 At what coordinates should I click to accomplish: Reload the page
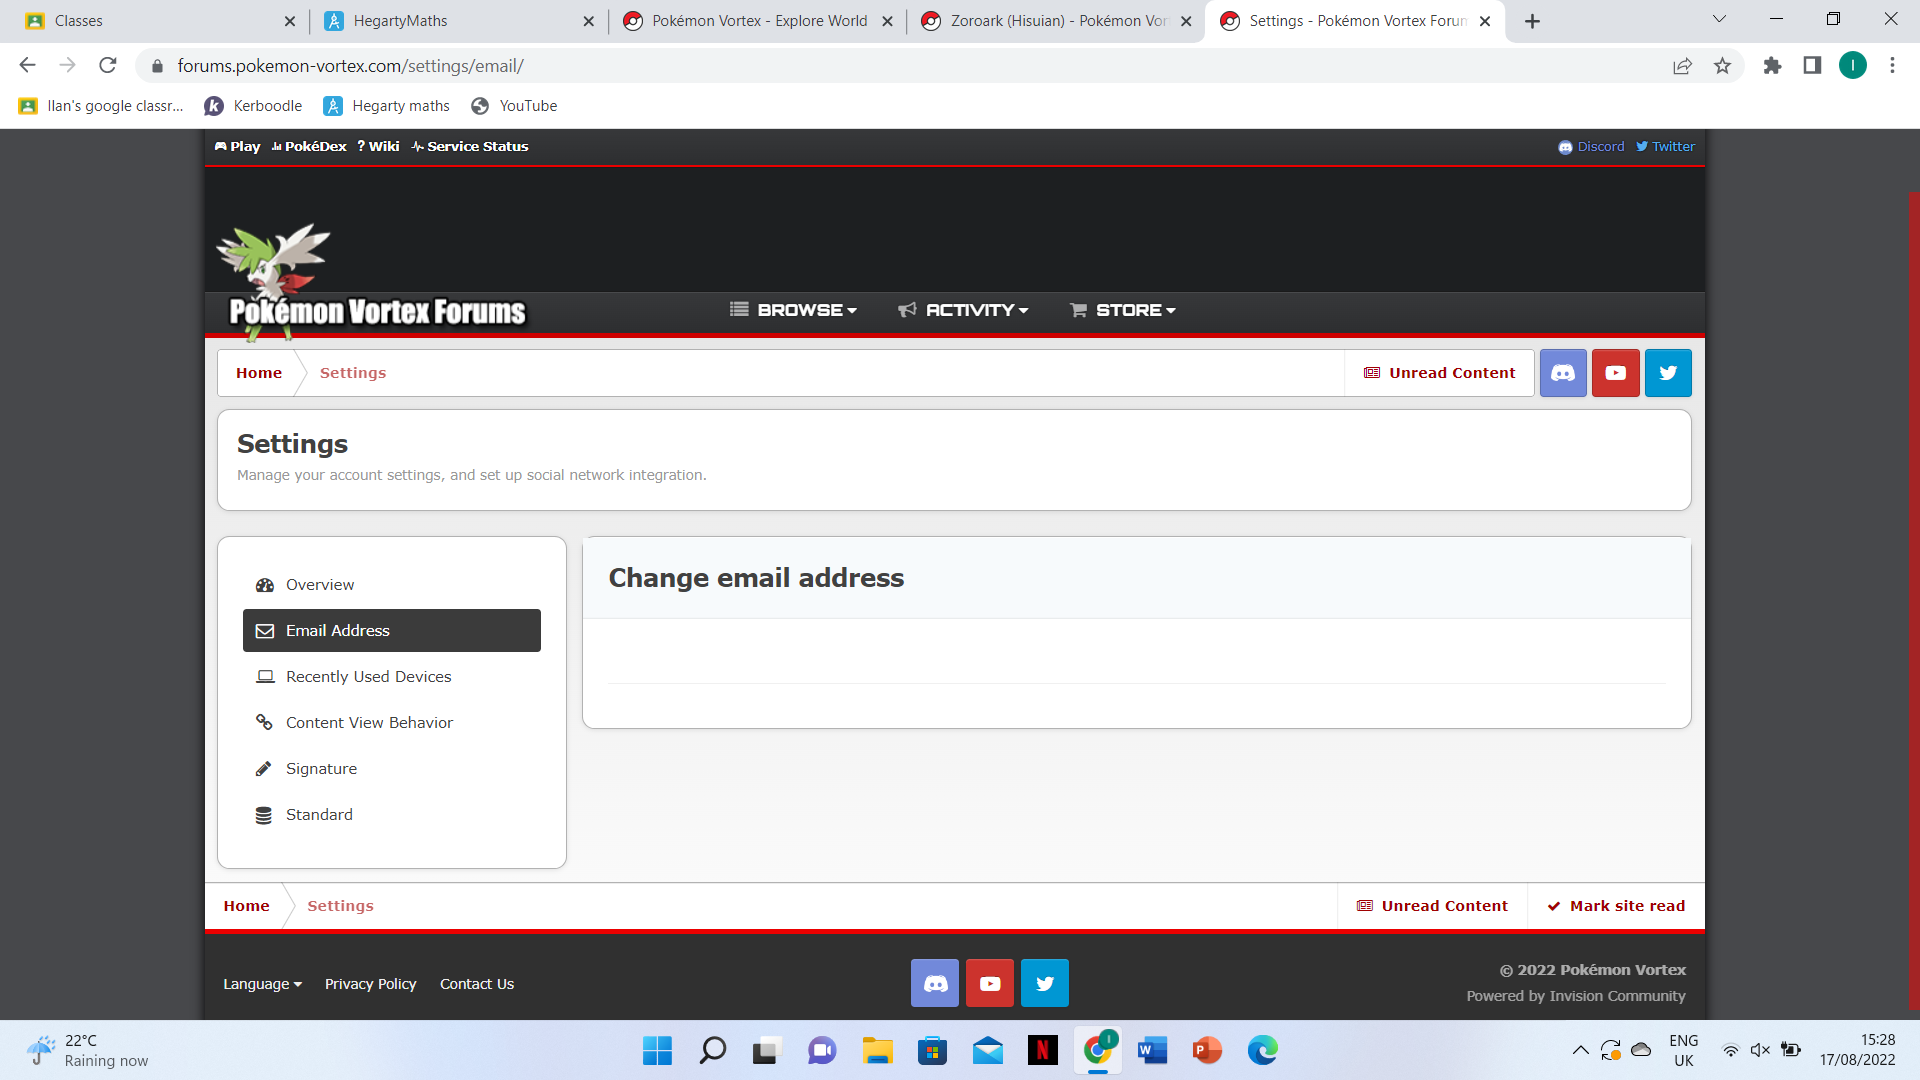tap(108, 66)
